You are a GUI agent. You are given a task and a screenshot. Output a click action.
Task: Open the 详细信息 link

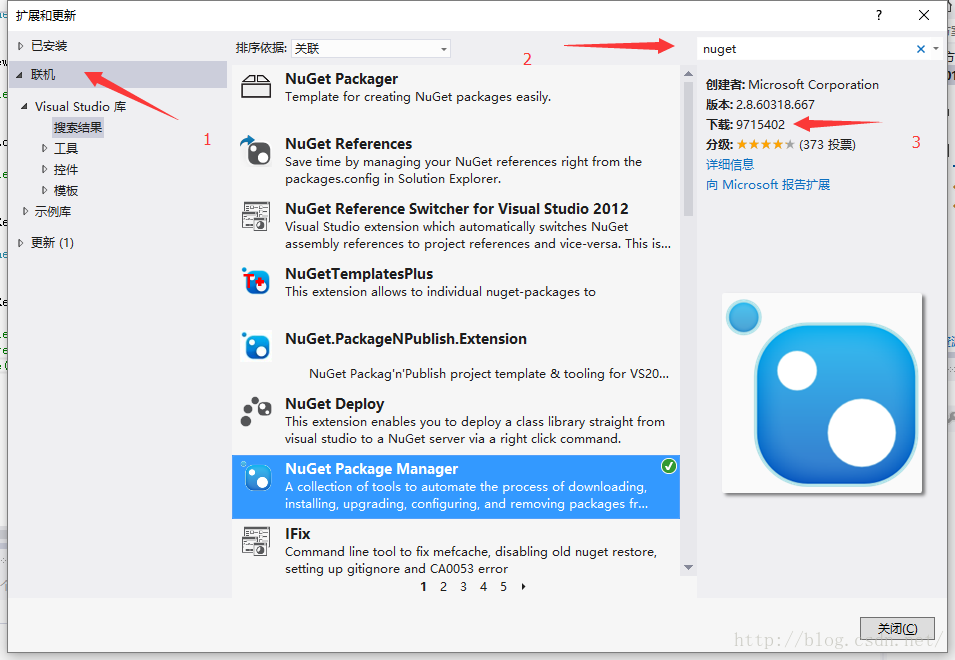730,164
